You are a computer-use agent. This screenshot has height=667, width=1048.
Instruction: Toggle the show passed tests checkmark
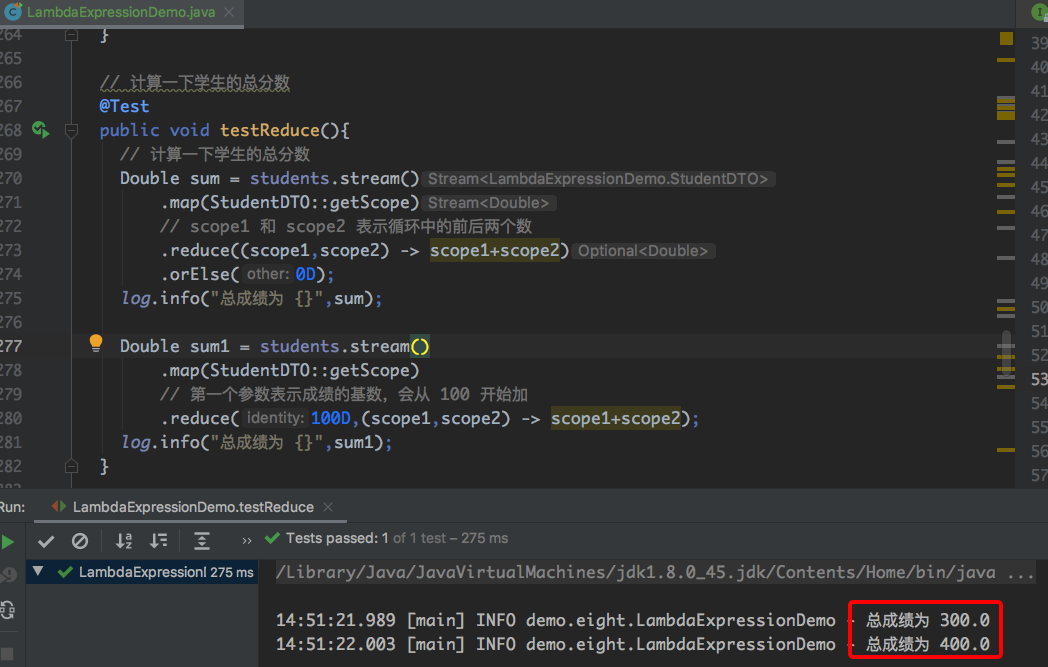46,541
